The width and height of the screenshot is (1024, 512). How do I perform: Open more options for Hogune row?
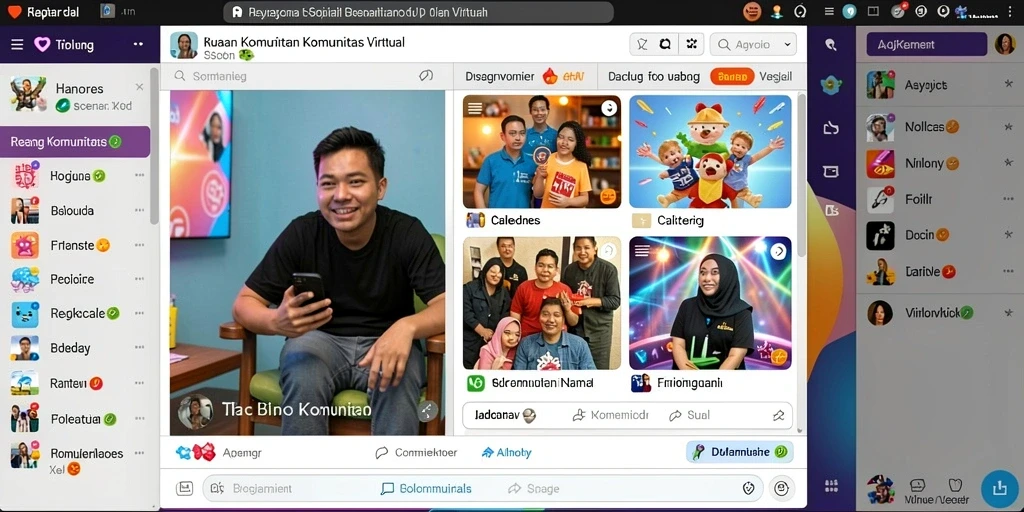tap(139, 176)
